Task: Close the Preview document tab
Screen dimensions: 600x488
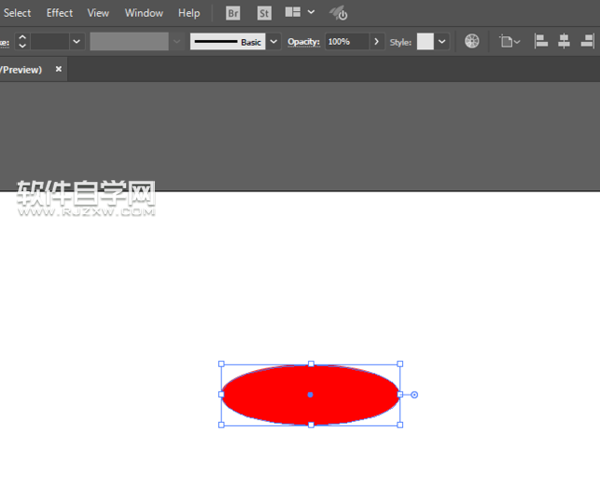Action: coord(59,69)
